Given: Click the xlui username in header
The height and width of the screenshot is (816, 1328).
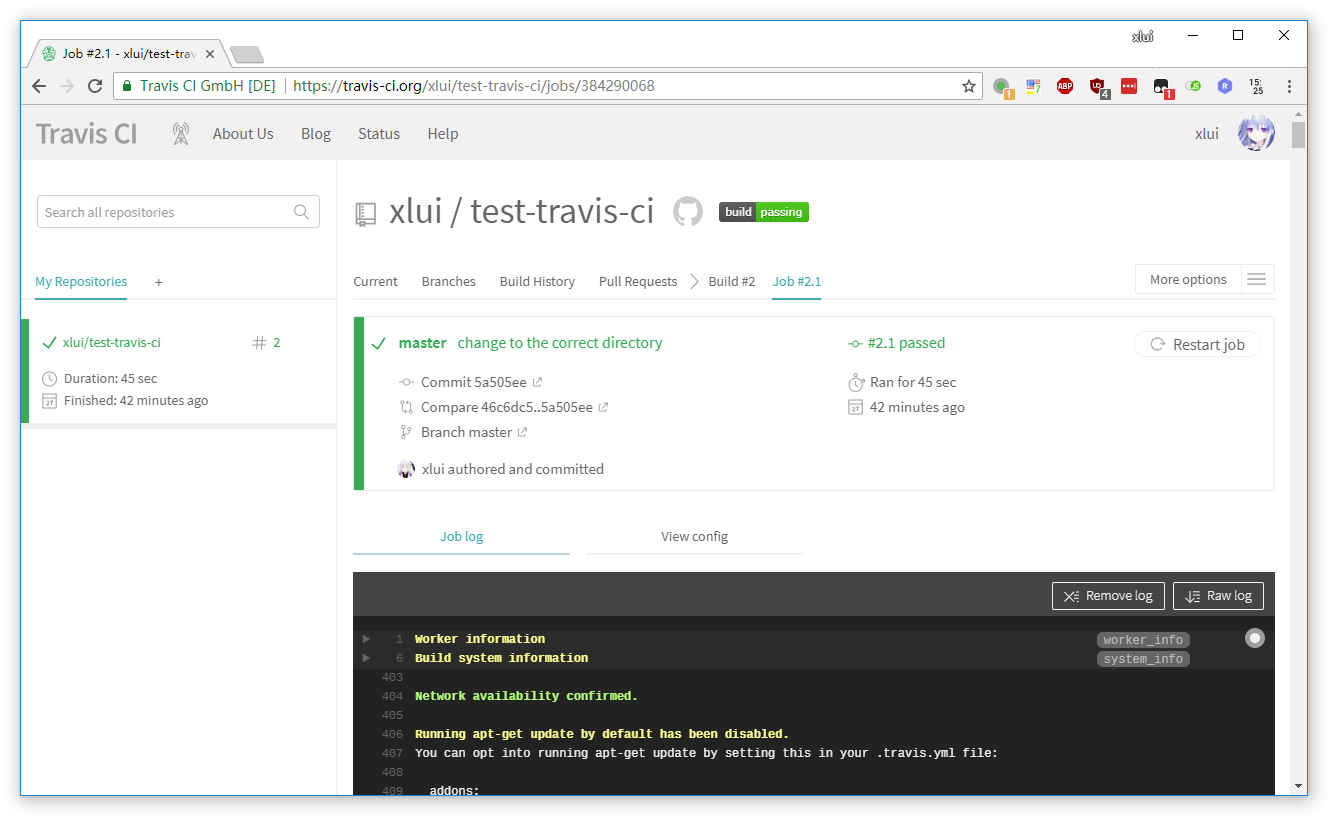Looking at the screenshot, I should (1207, 134).
